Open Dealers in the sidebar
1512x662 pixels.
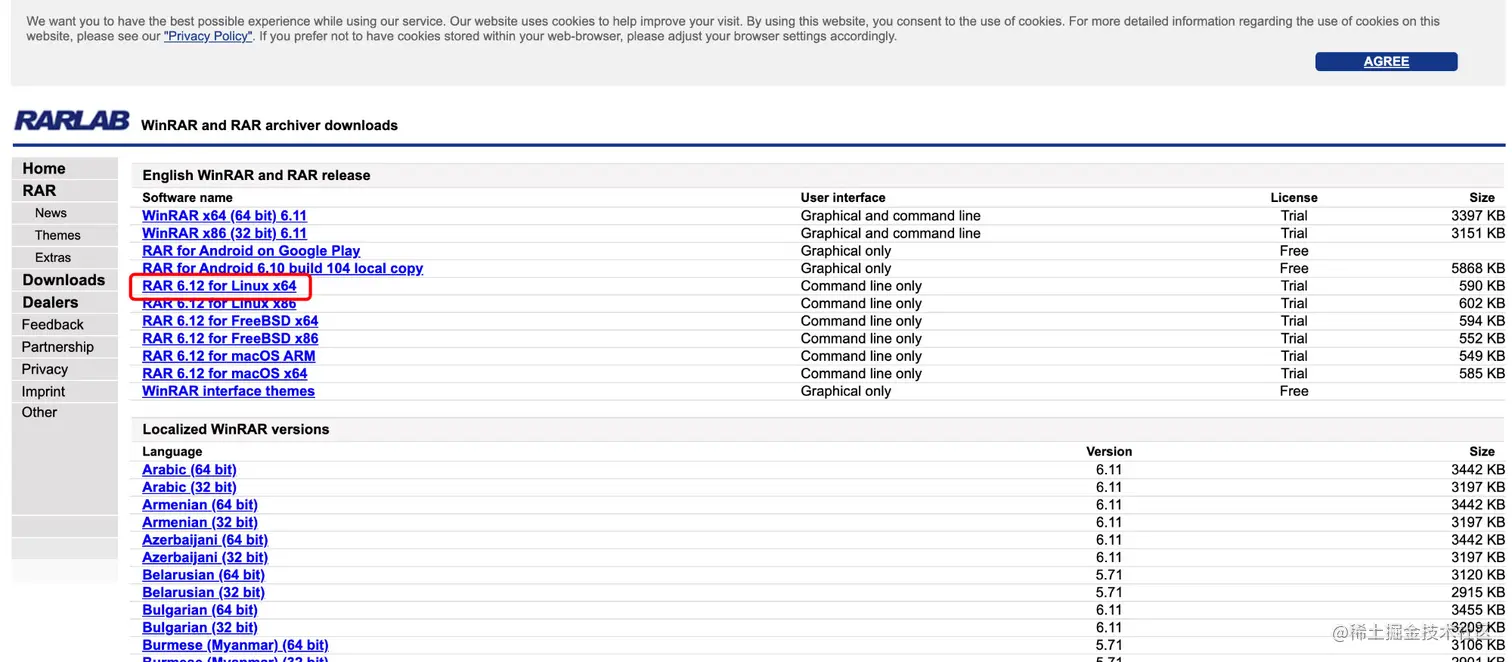pyautogui.click(x=50, y=302)
